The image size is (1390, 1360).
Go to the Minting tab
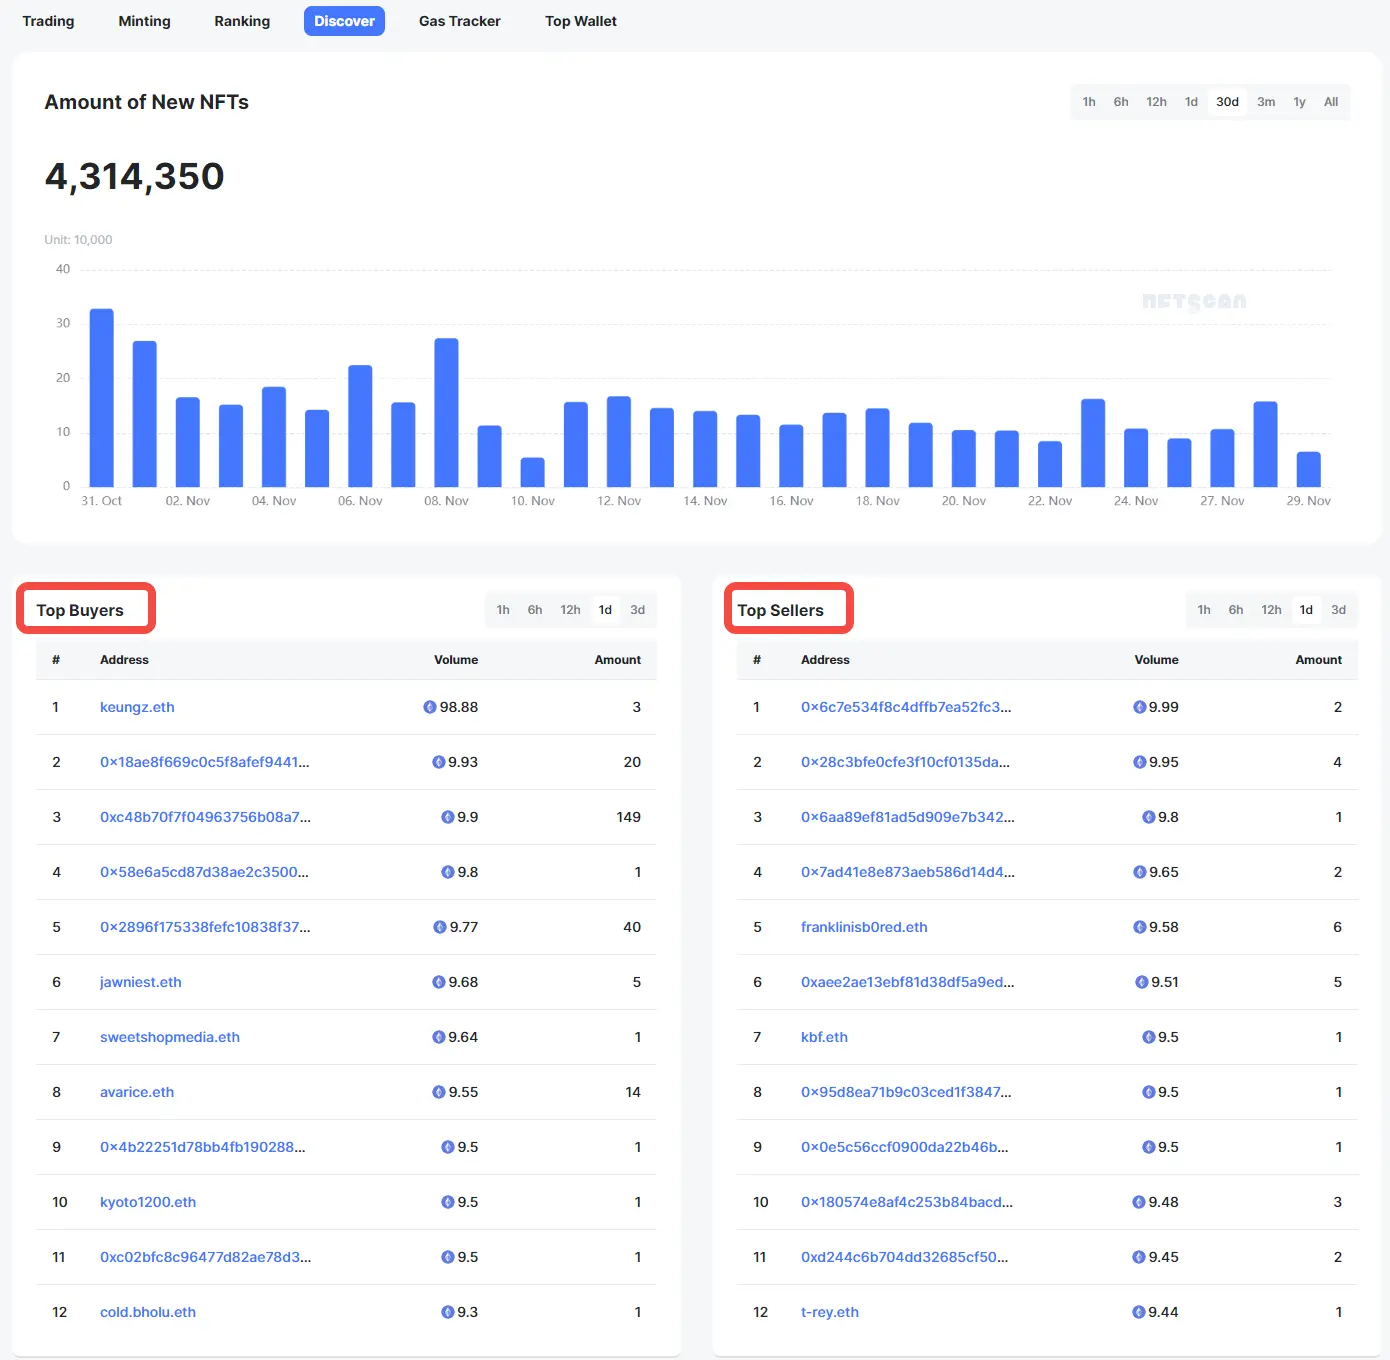[x=144, y=21]
